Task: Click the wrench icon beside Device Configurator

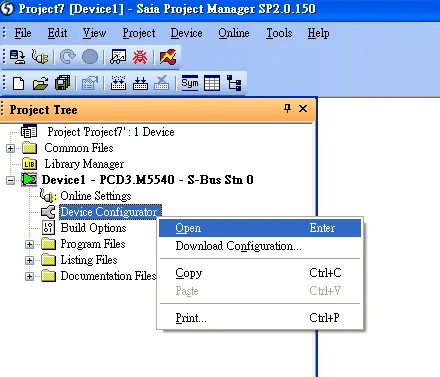Action: click(48, 212)
